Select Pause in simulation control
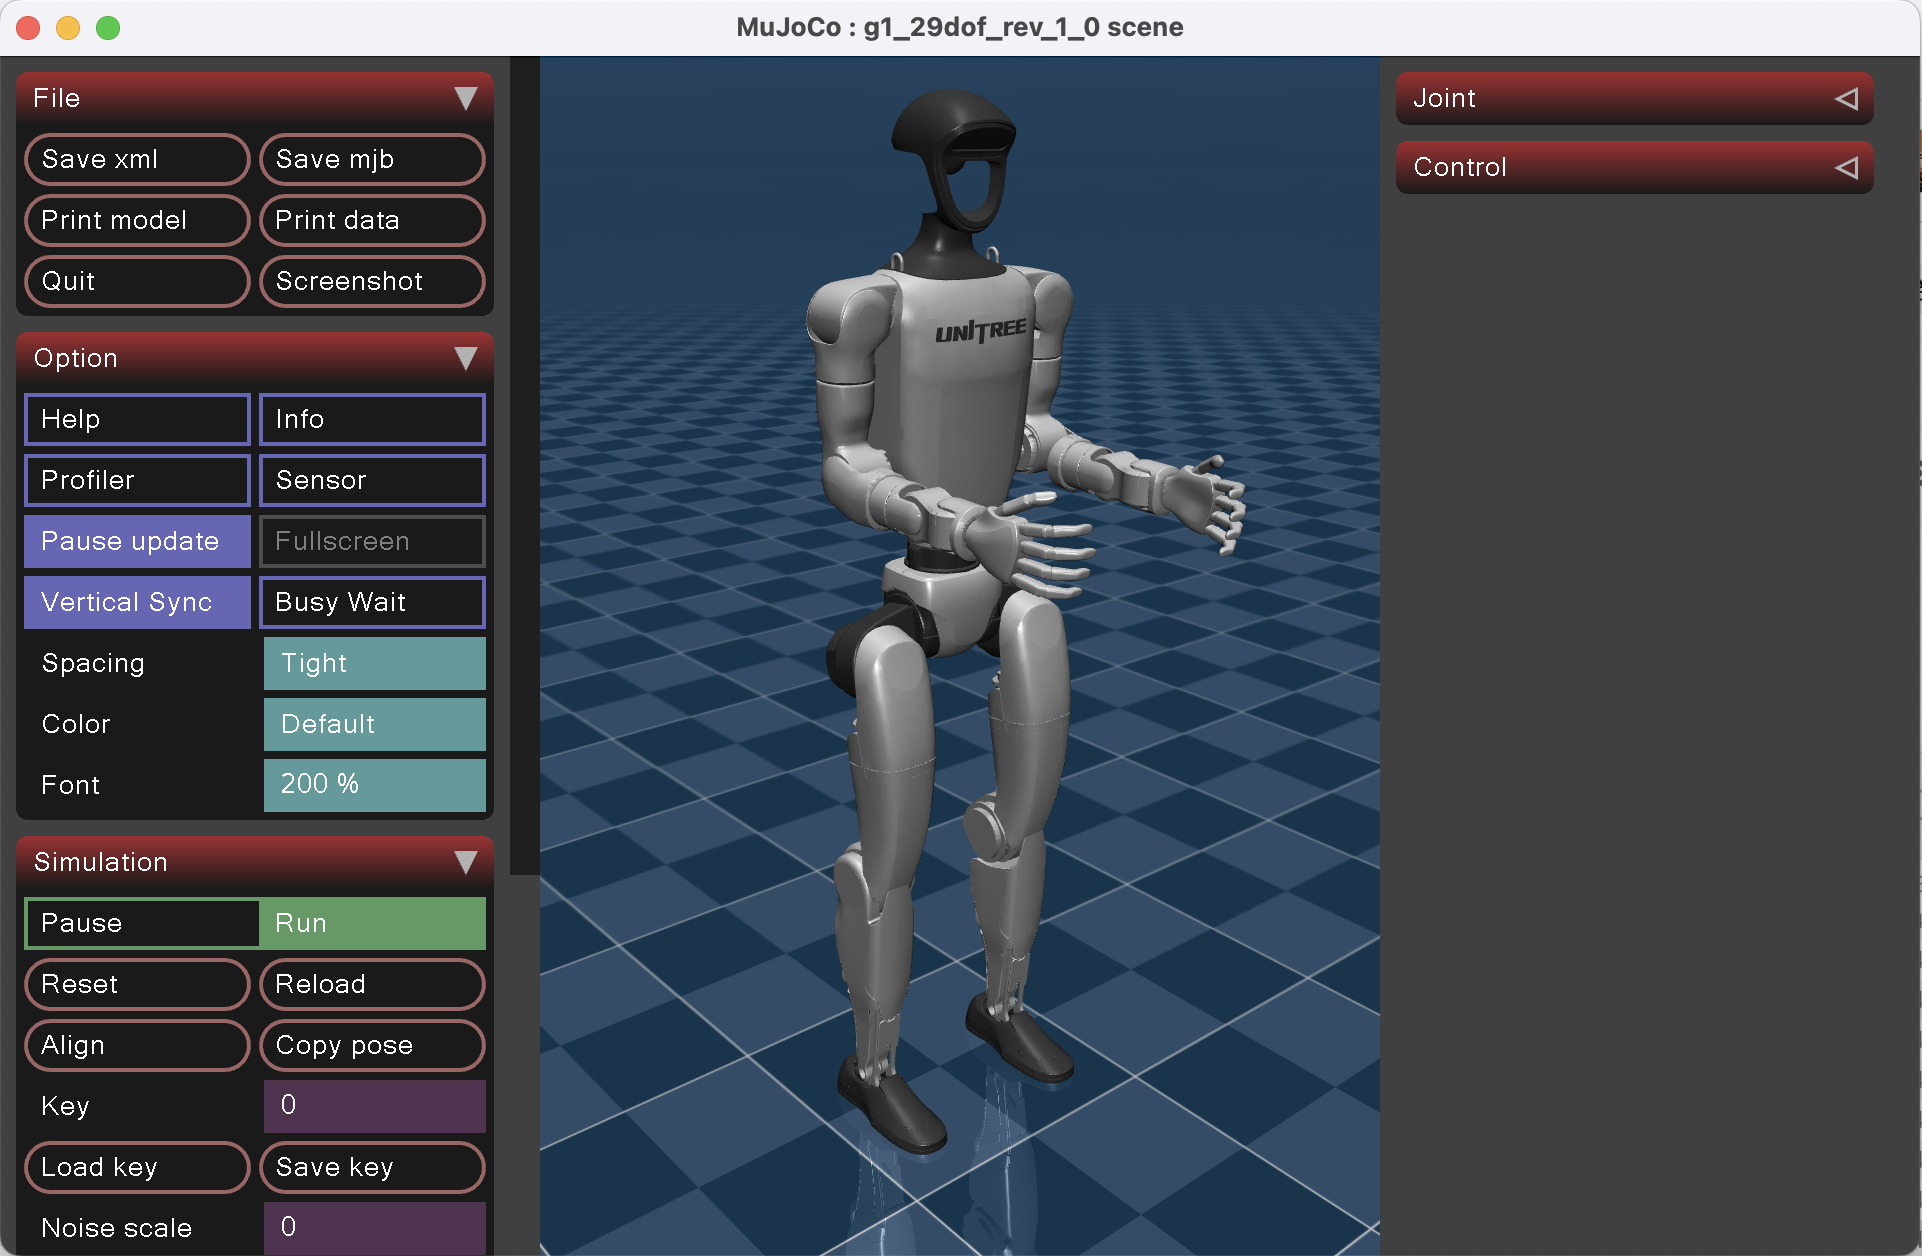The image size is (1922, 1256). pos(141,923)
